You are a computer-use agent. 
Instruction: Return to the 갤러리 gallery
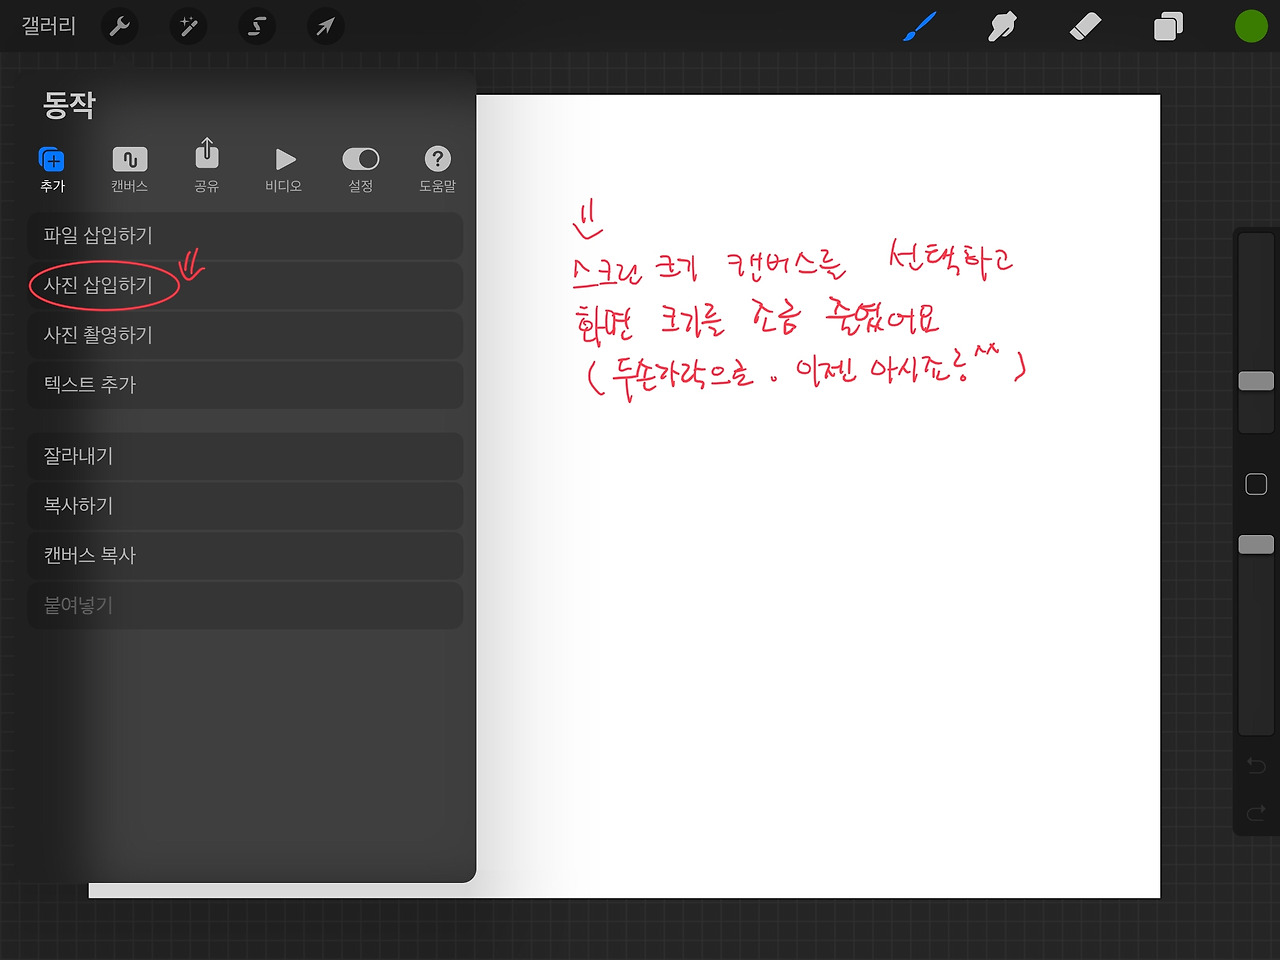pos(49,26)
